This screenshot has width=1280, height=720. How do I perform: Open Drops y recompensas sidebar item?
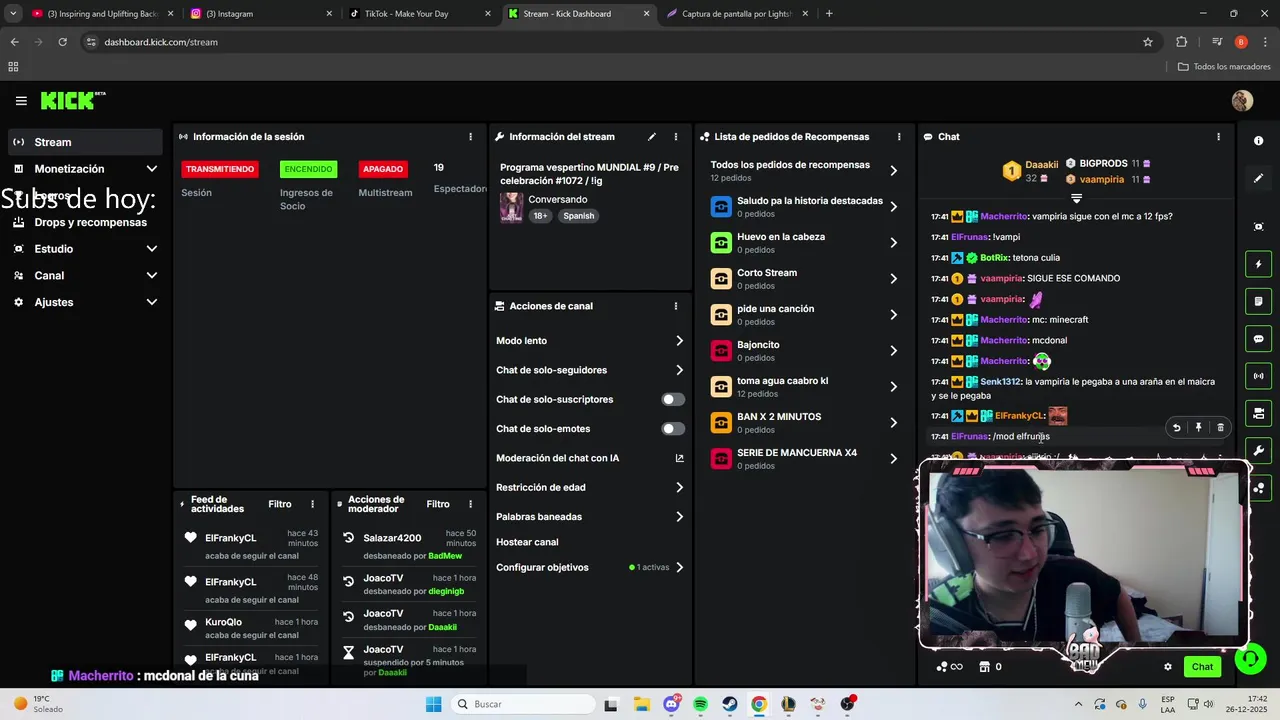click(x=84, y=222)
